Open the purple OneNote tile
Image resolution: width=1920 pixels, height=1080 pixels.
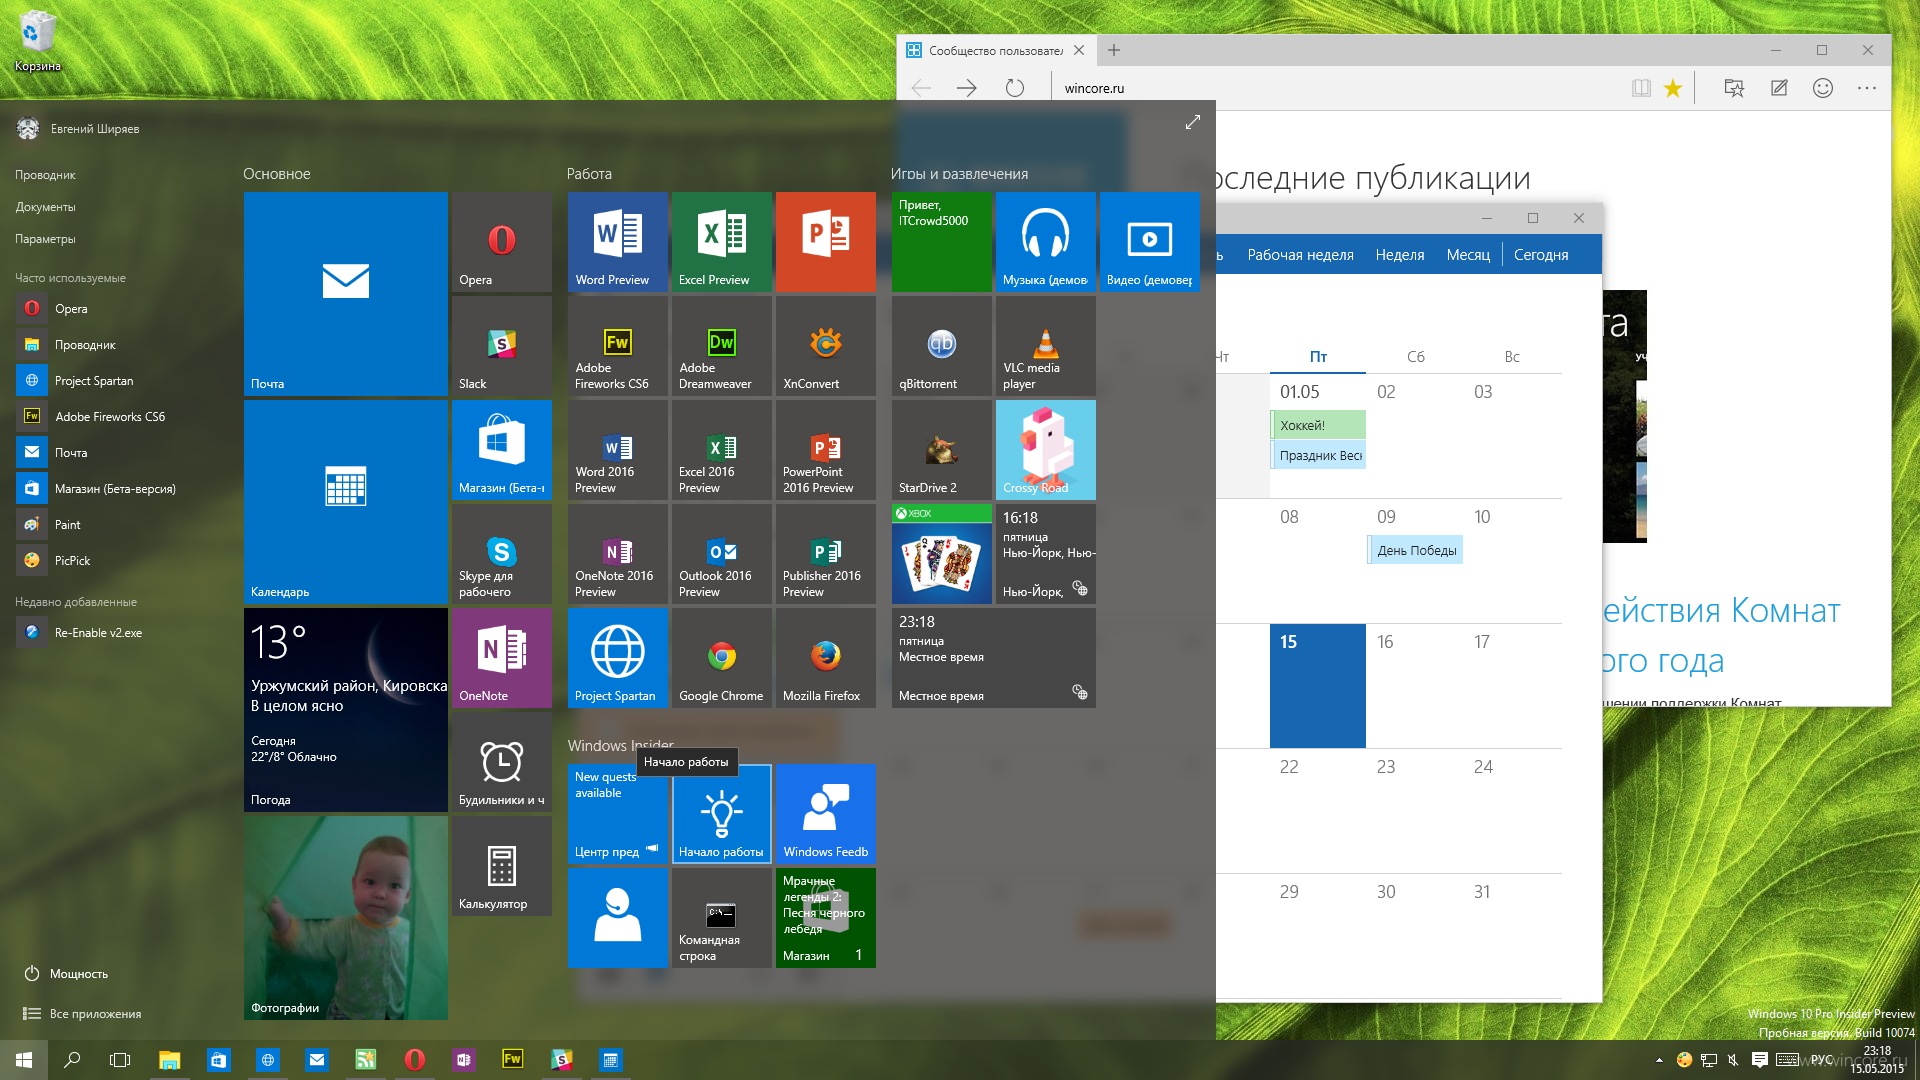(x=501, y=658)
